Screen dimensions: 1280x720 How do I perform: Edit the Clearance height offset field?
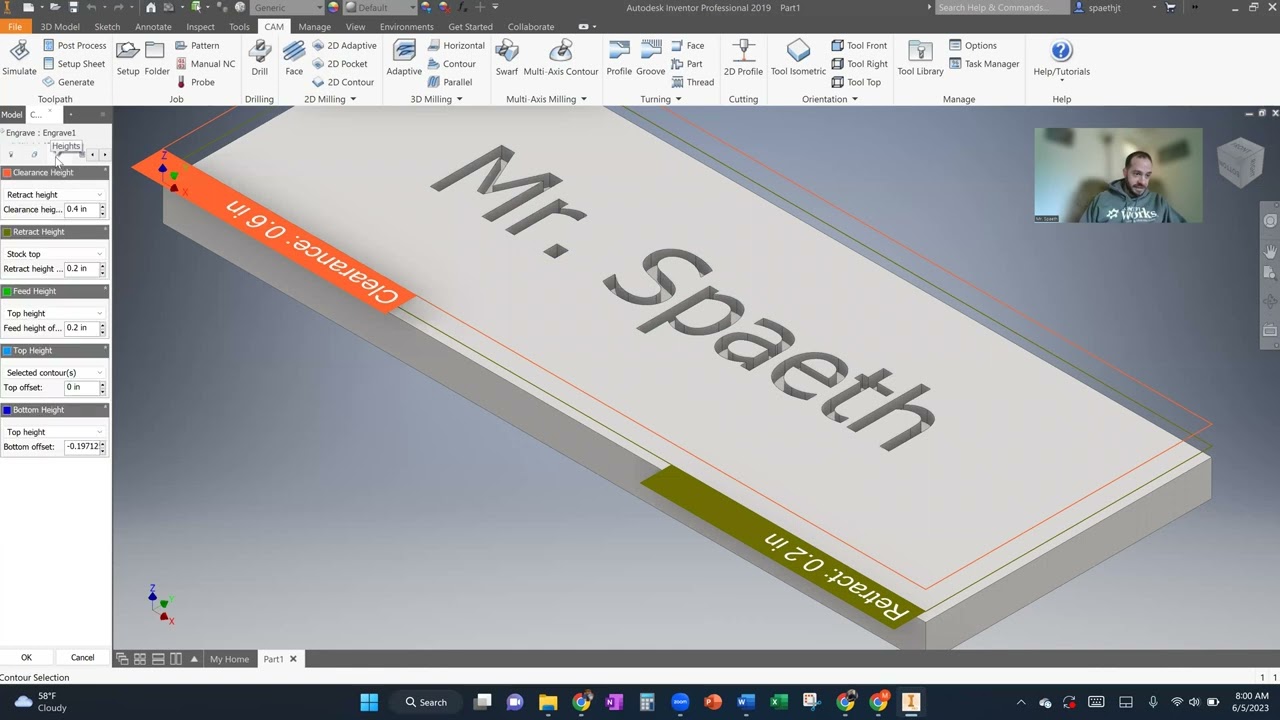(81, 209)
